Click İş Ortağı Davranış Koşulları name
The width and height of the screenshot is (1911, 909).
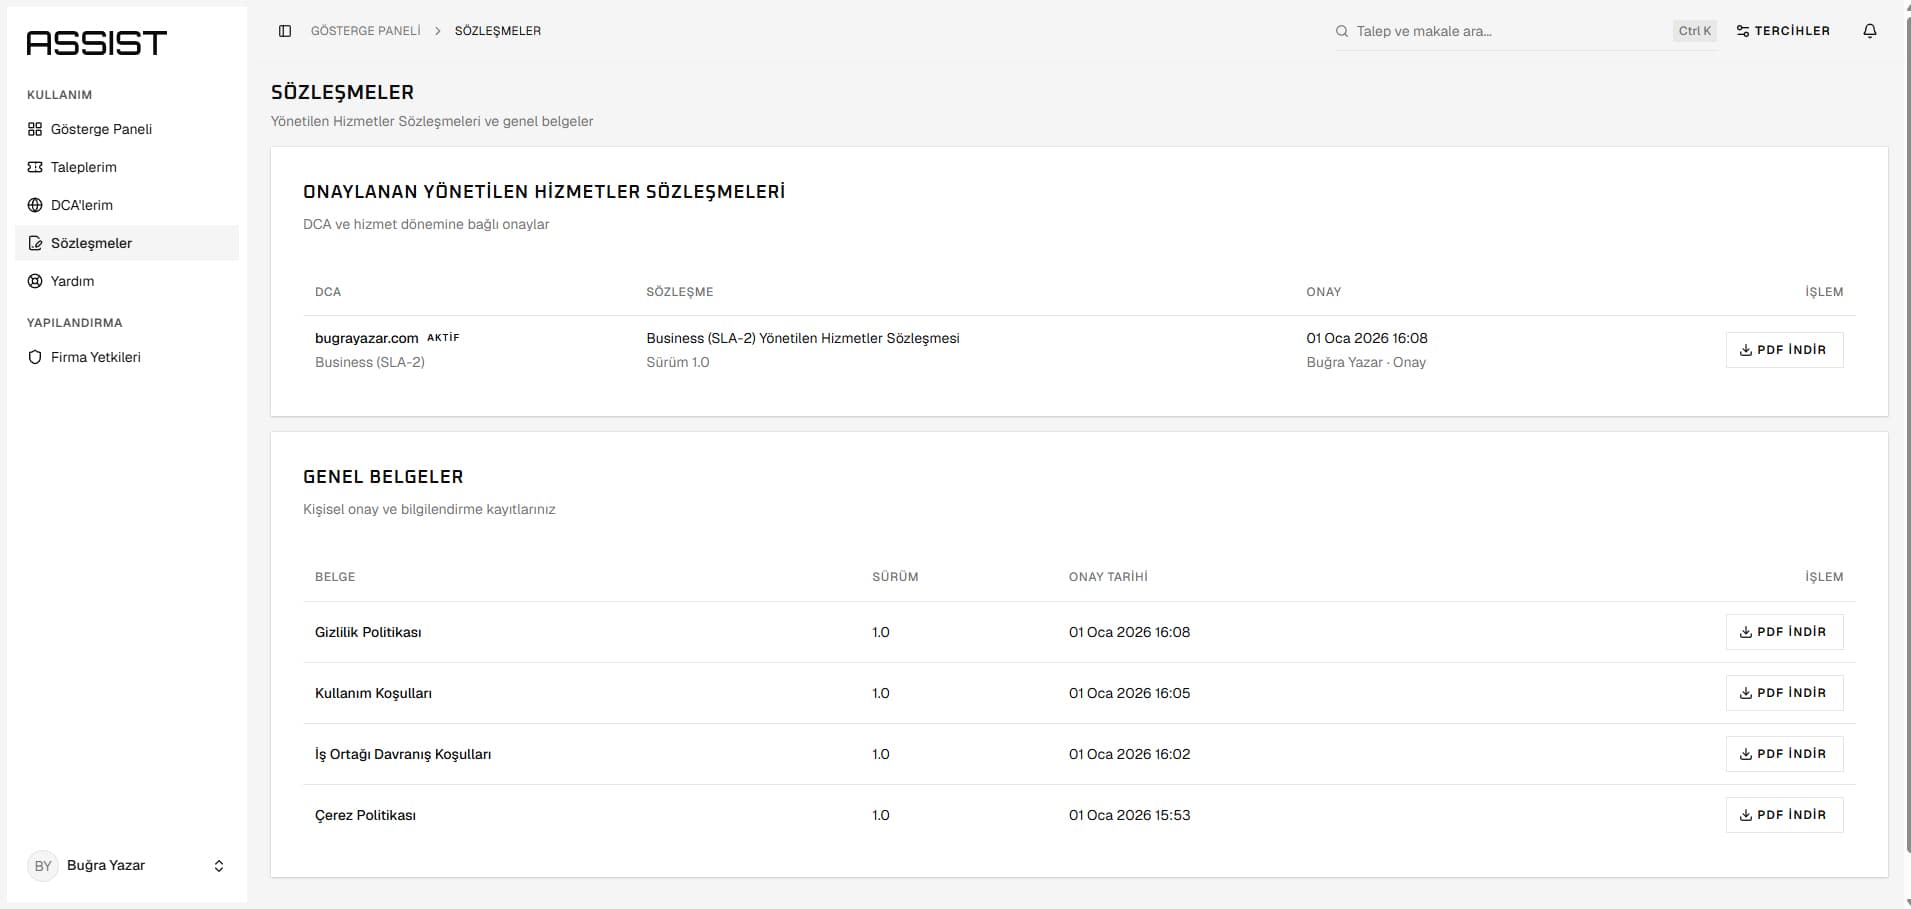coord(403,754)
